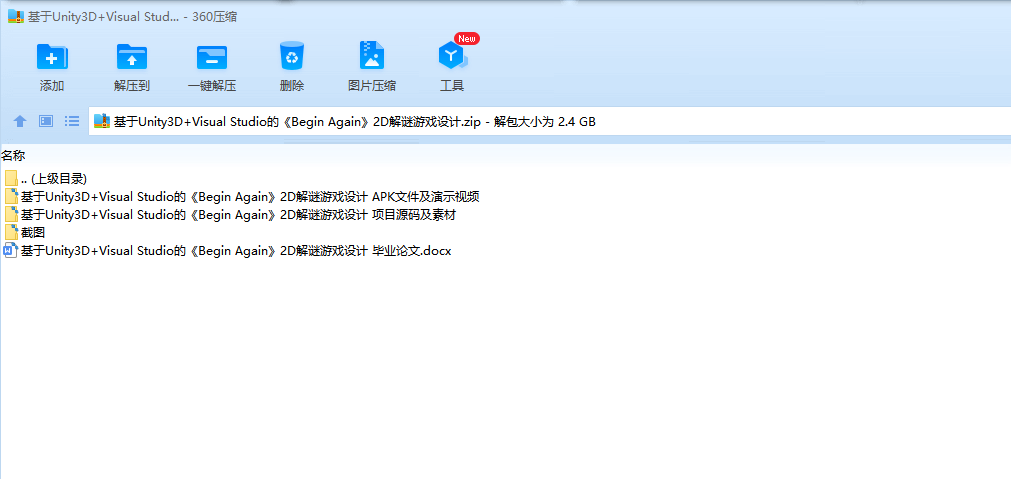Click the docx file icon of 毕业论文
This screenshot has width=1011, height=479.
(x=10, y=251)
